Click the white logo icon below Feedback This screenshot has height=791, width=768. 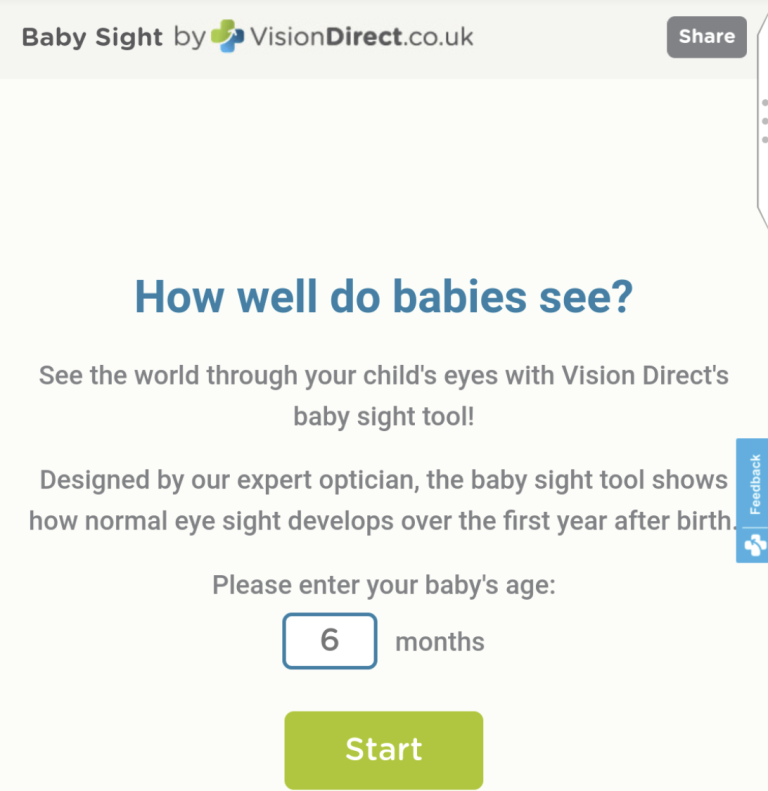(755, 545)
